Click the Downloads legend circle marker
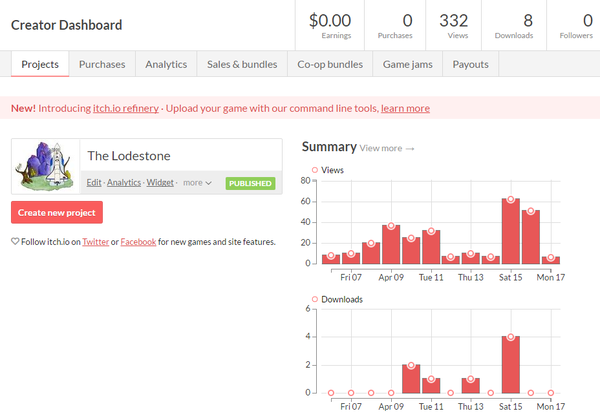600x420 pixels. coord(315,299)
